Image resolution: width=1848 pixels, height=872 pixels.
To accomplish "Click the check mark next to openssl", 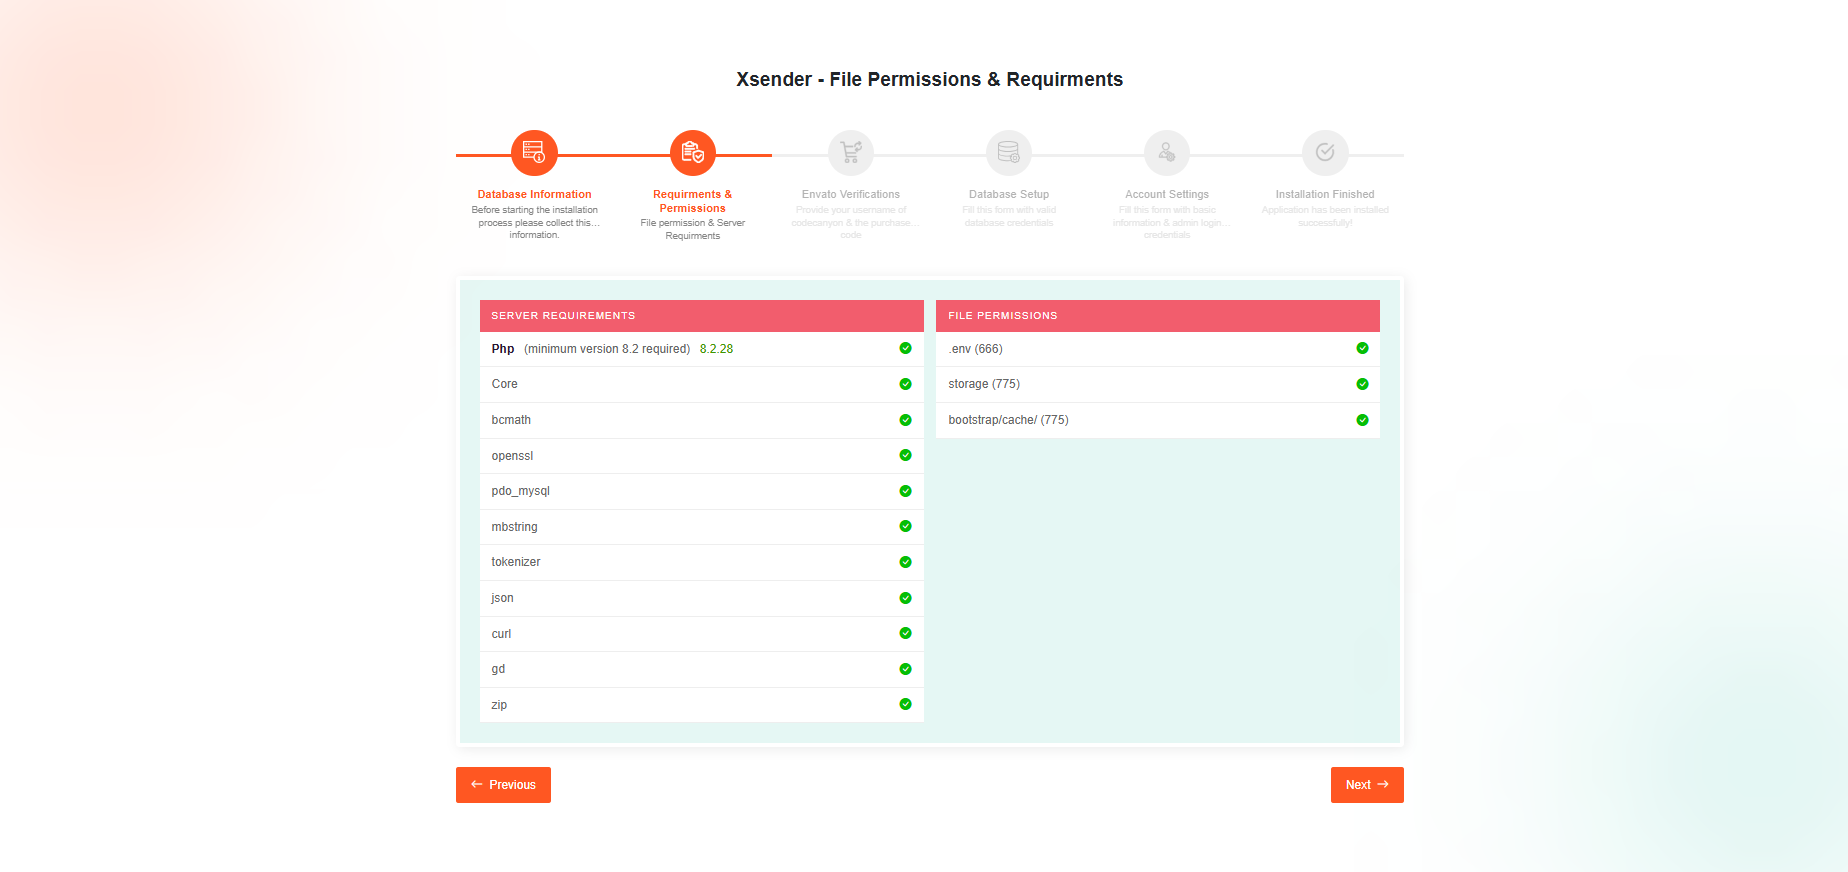I will click(905, 455).
